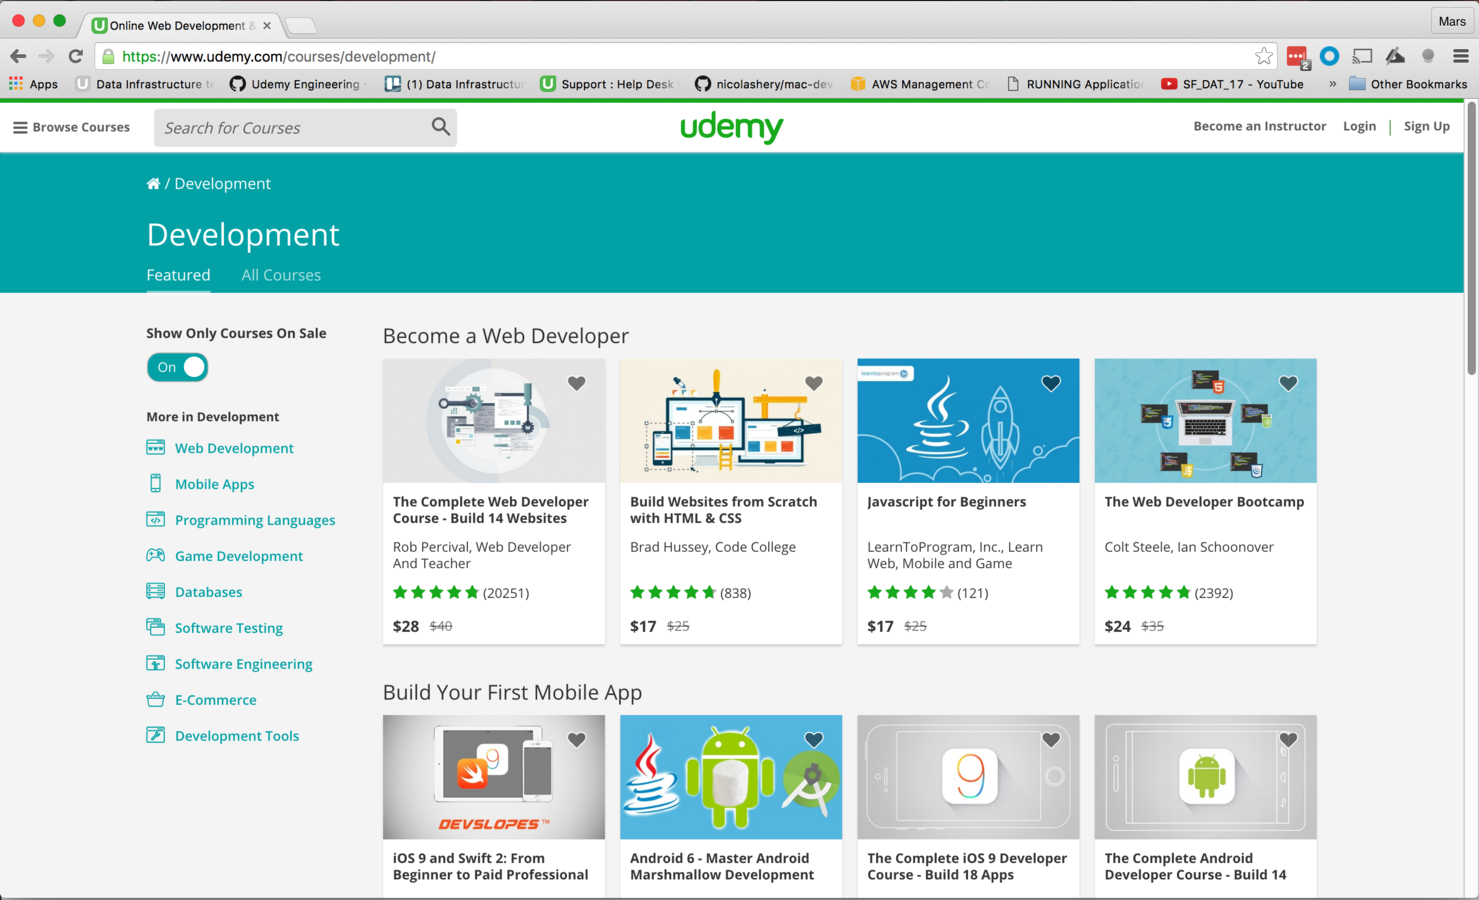Reload the page with refresh icon
Viewport: 1479px width, 900px height.
pyautogui.click(x=75, y=56)
